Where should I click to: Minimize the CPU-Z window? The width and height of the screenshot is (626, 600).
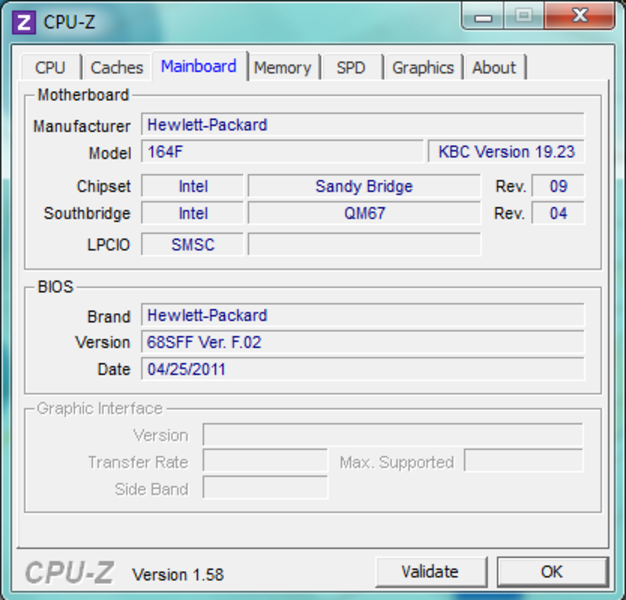[483, 16]
